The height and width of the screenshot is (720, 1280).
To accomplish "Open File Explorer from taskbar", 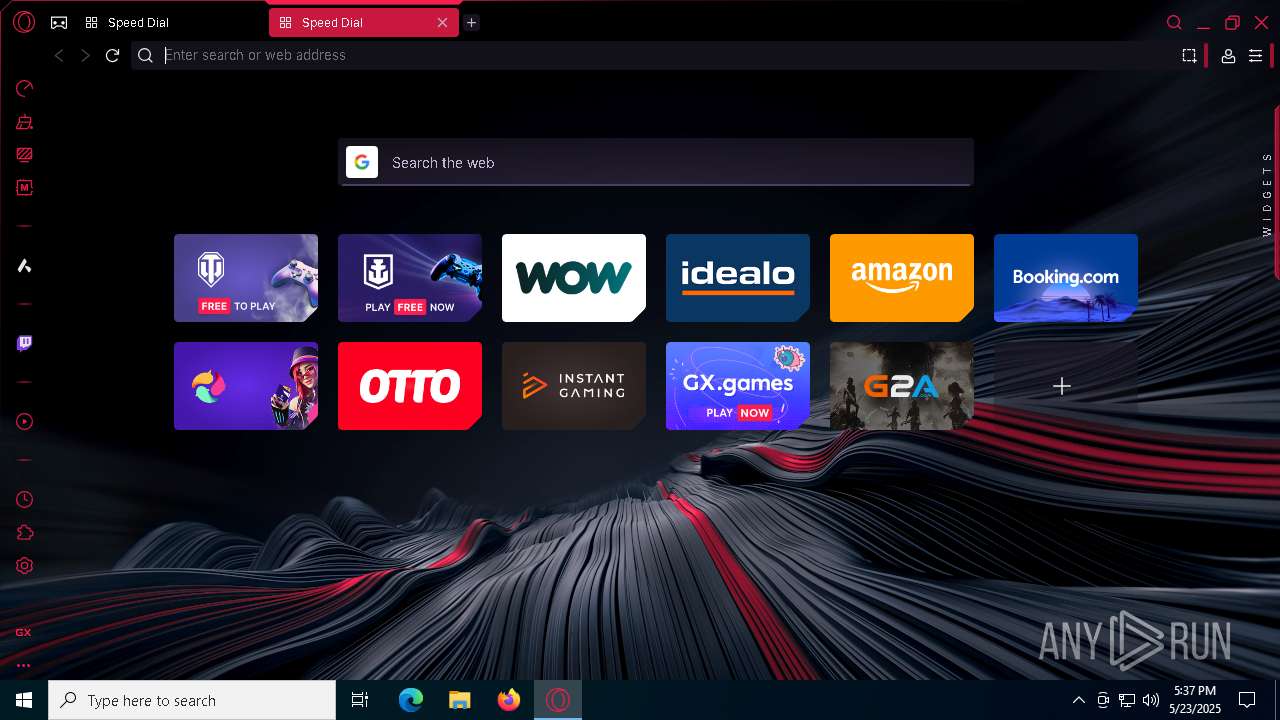I will point(459,700).
